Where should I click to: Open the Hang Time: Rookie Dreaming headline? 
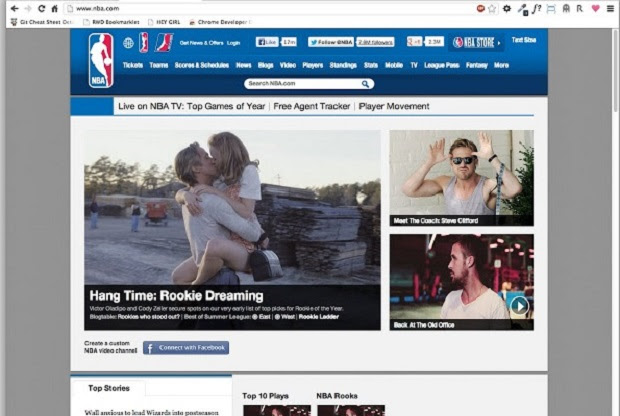click(x=176, y=296)
